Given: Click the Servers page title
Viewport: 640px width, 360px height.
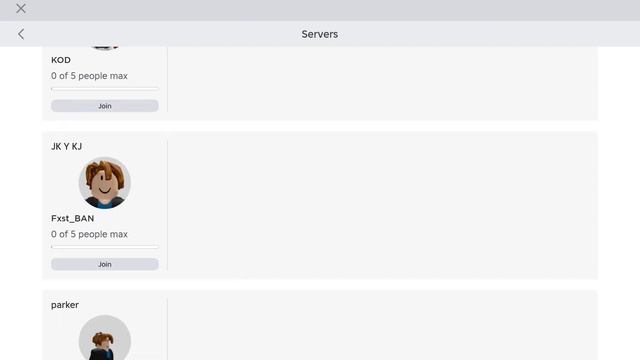Looking at the screenshot, I should (320, 34).
